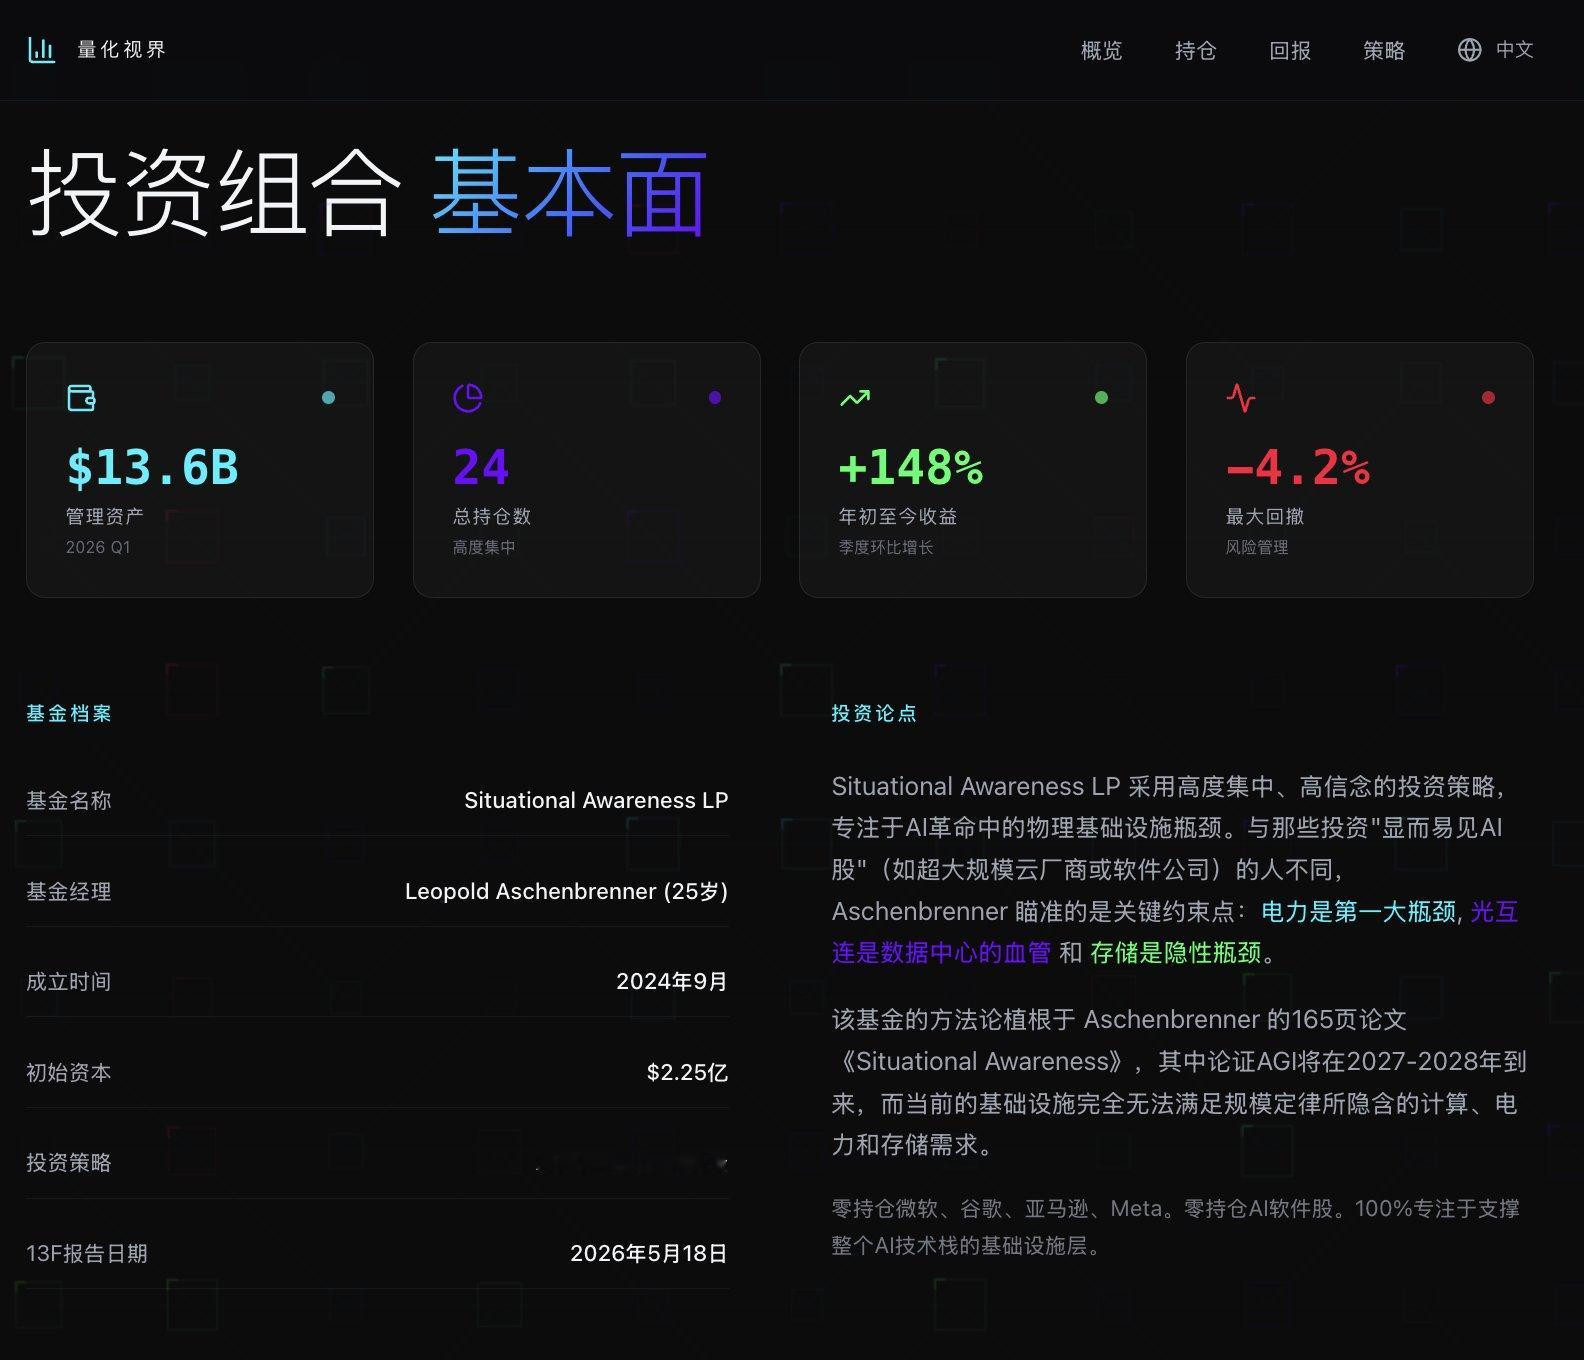Click the 2026年5月18日 report date value
The image size is (1584, 1360).
point(649,1253)
